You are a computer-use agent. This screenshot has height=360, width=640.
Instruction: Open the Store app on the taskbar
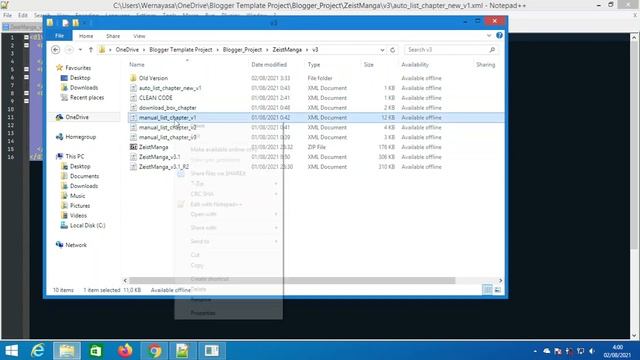tap(96, 351)
